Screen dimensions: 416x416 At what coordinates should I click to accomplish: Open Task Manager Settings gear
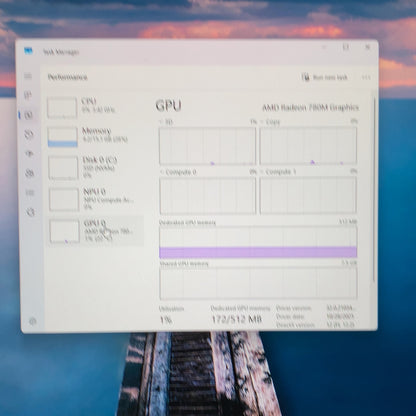pyautogui.click(x=33, y=321)
